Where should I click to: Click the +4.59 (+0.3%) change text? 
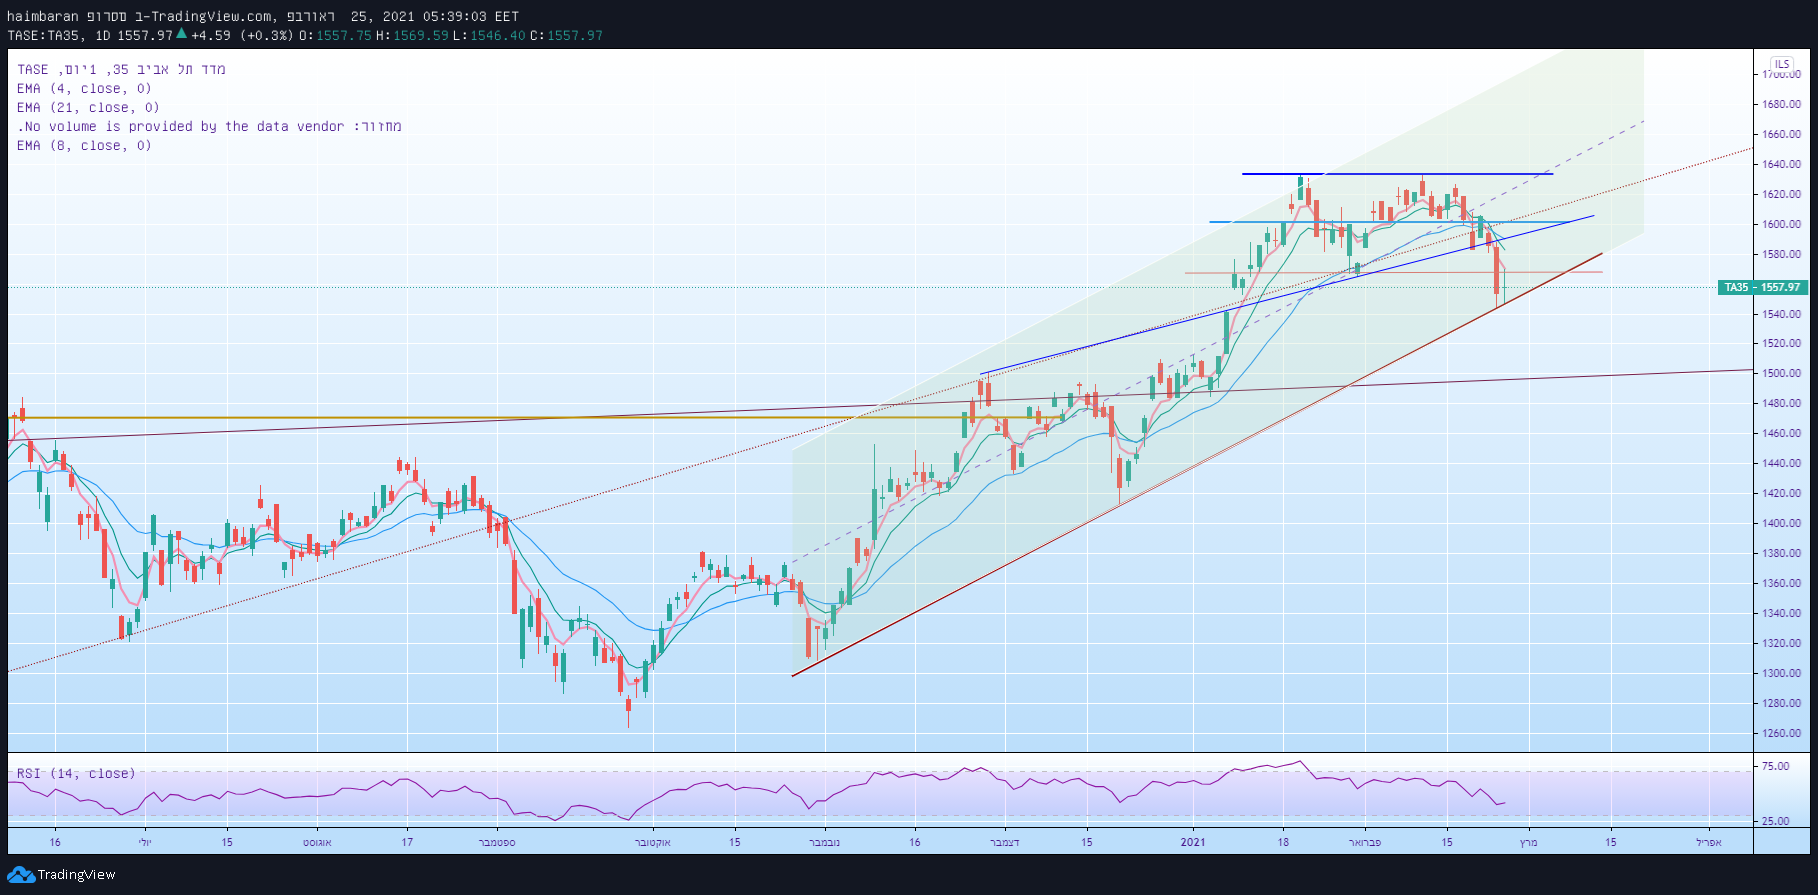click(x=242, y=35)
